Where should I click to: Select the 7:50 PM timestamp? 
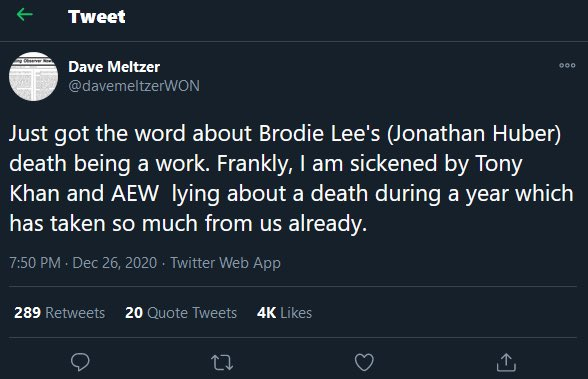click(x=35, y=263)
